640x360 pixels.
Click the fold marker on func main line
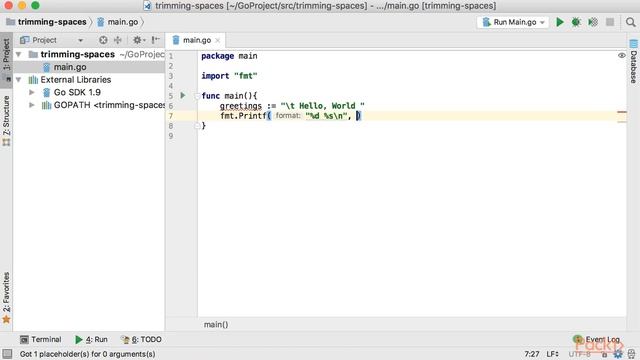198,96
